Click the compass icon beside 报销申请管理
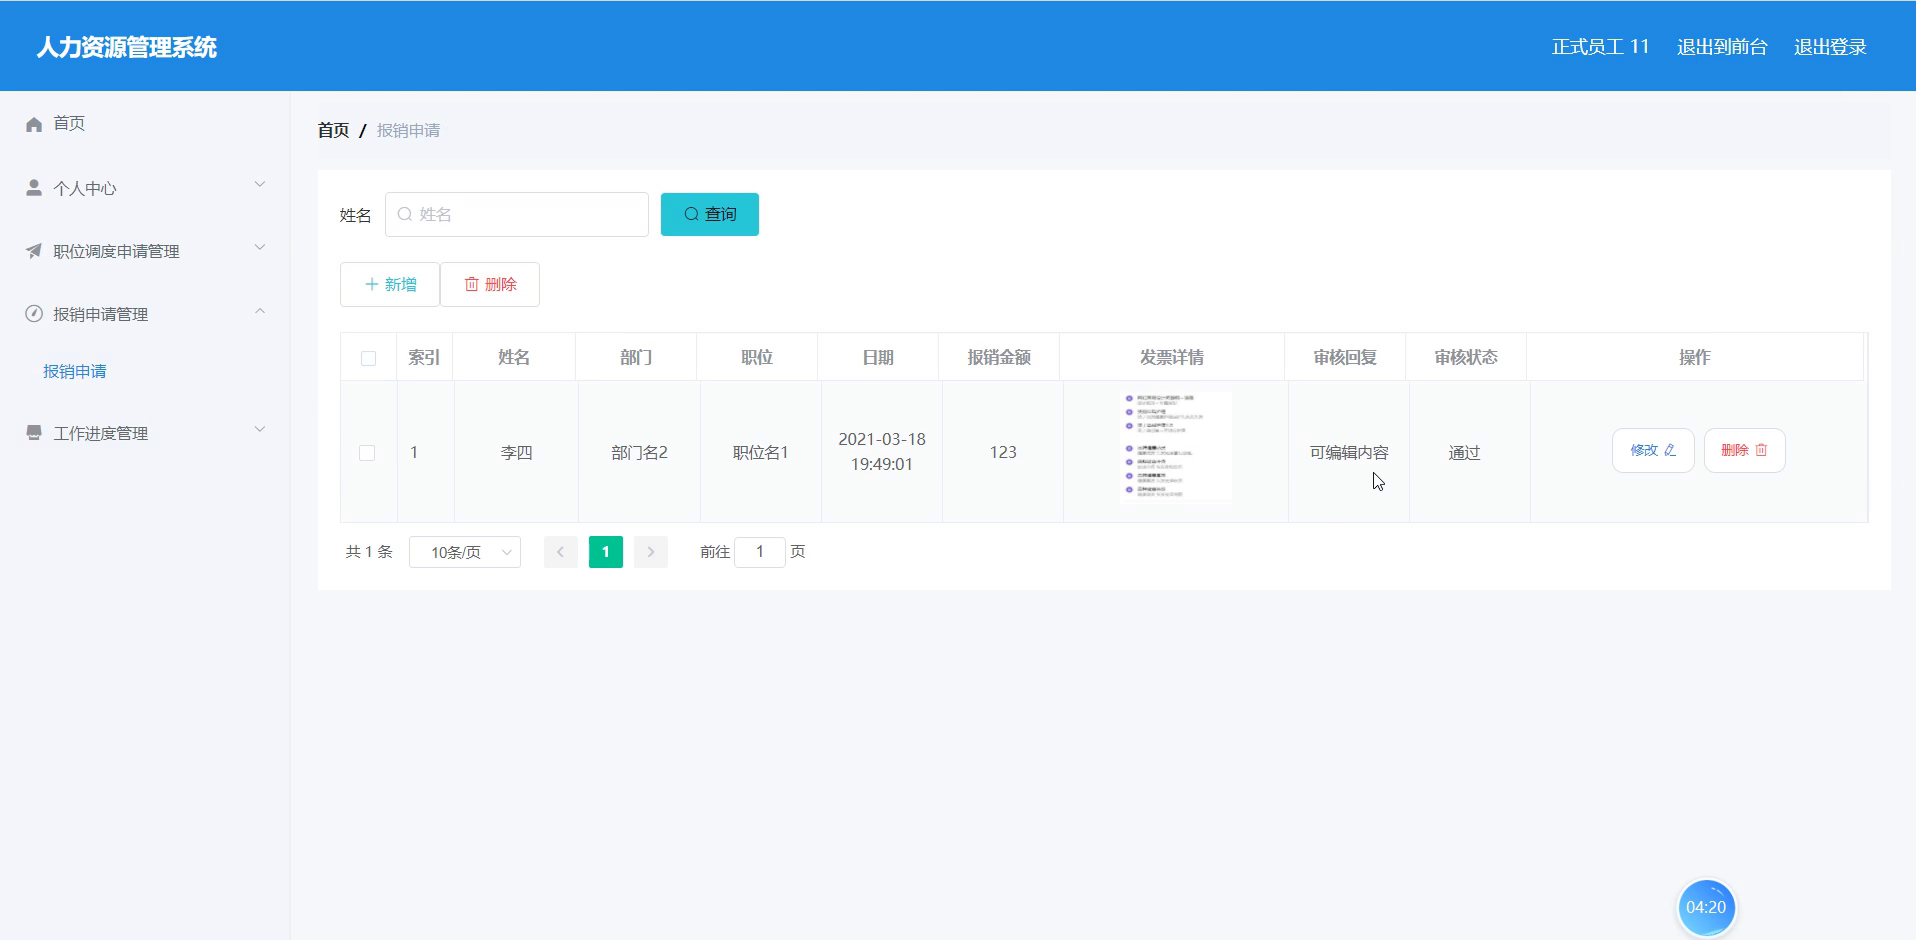 click(34, 313)
